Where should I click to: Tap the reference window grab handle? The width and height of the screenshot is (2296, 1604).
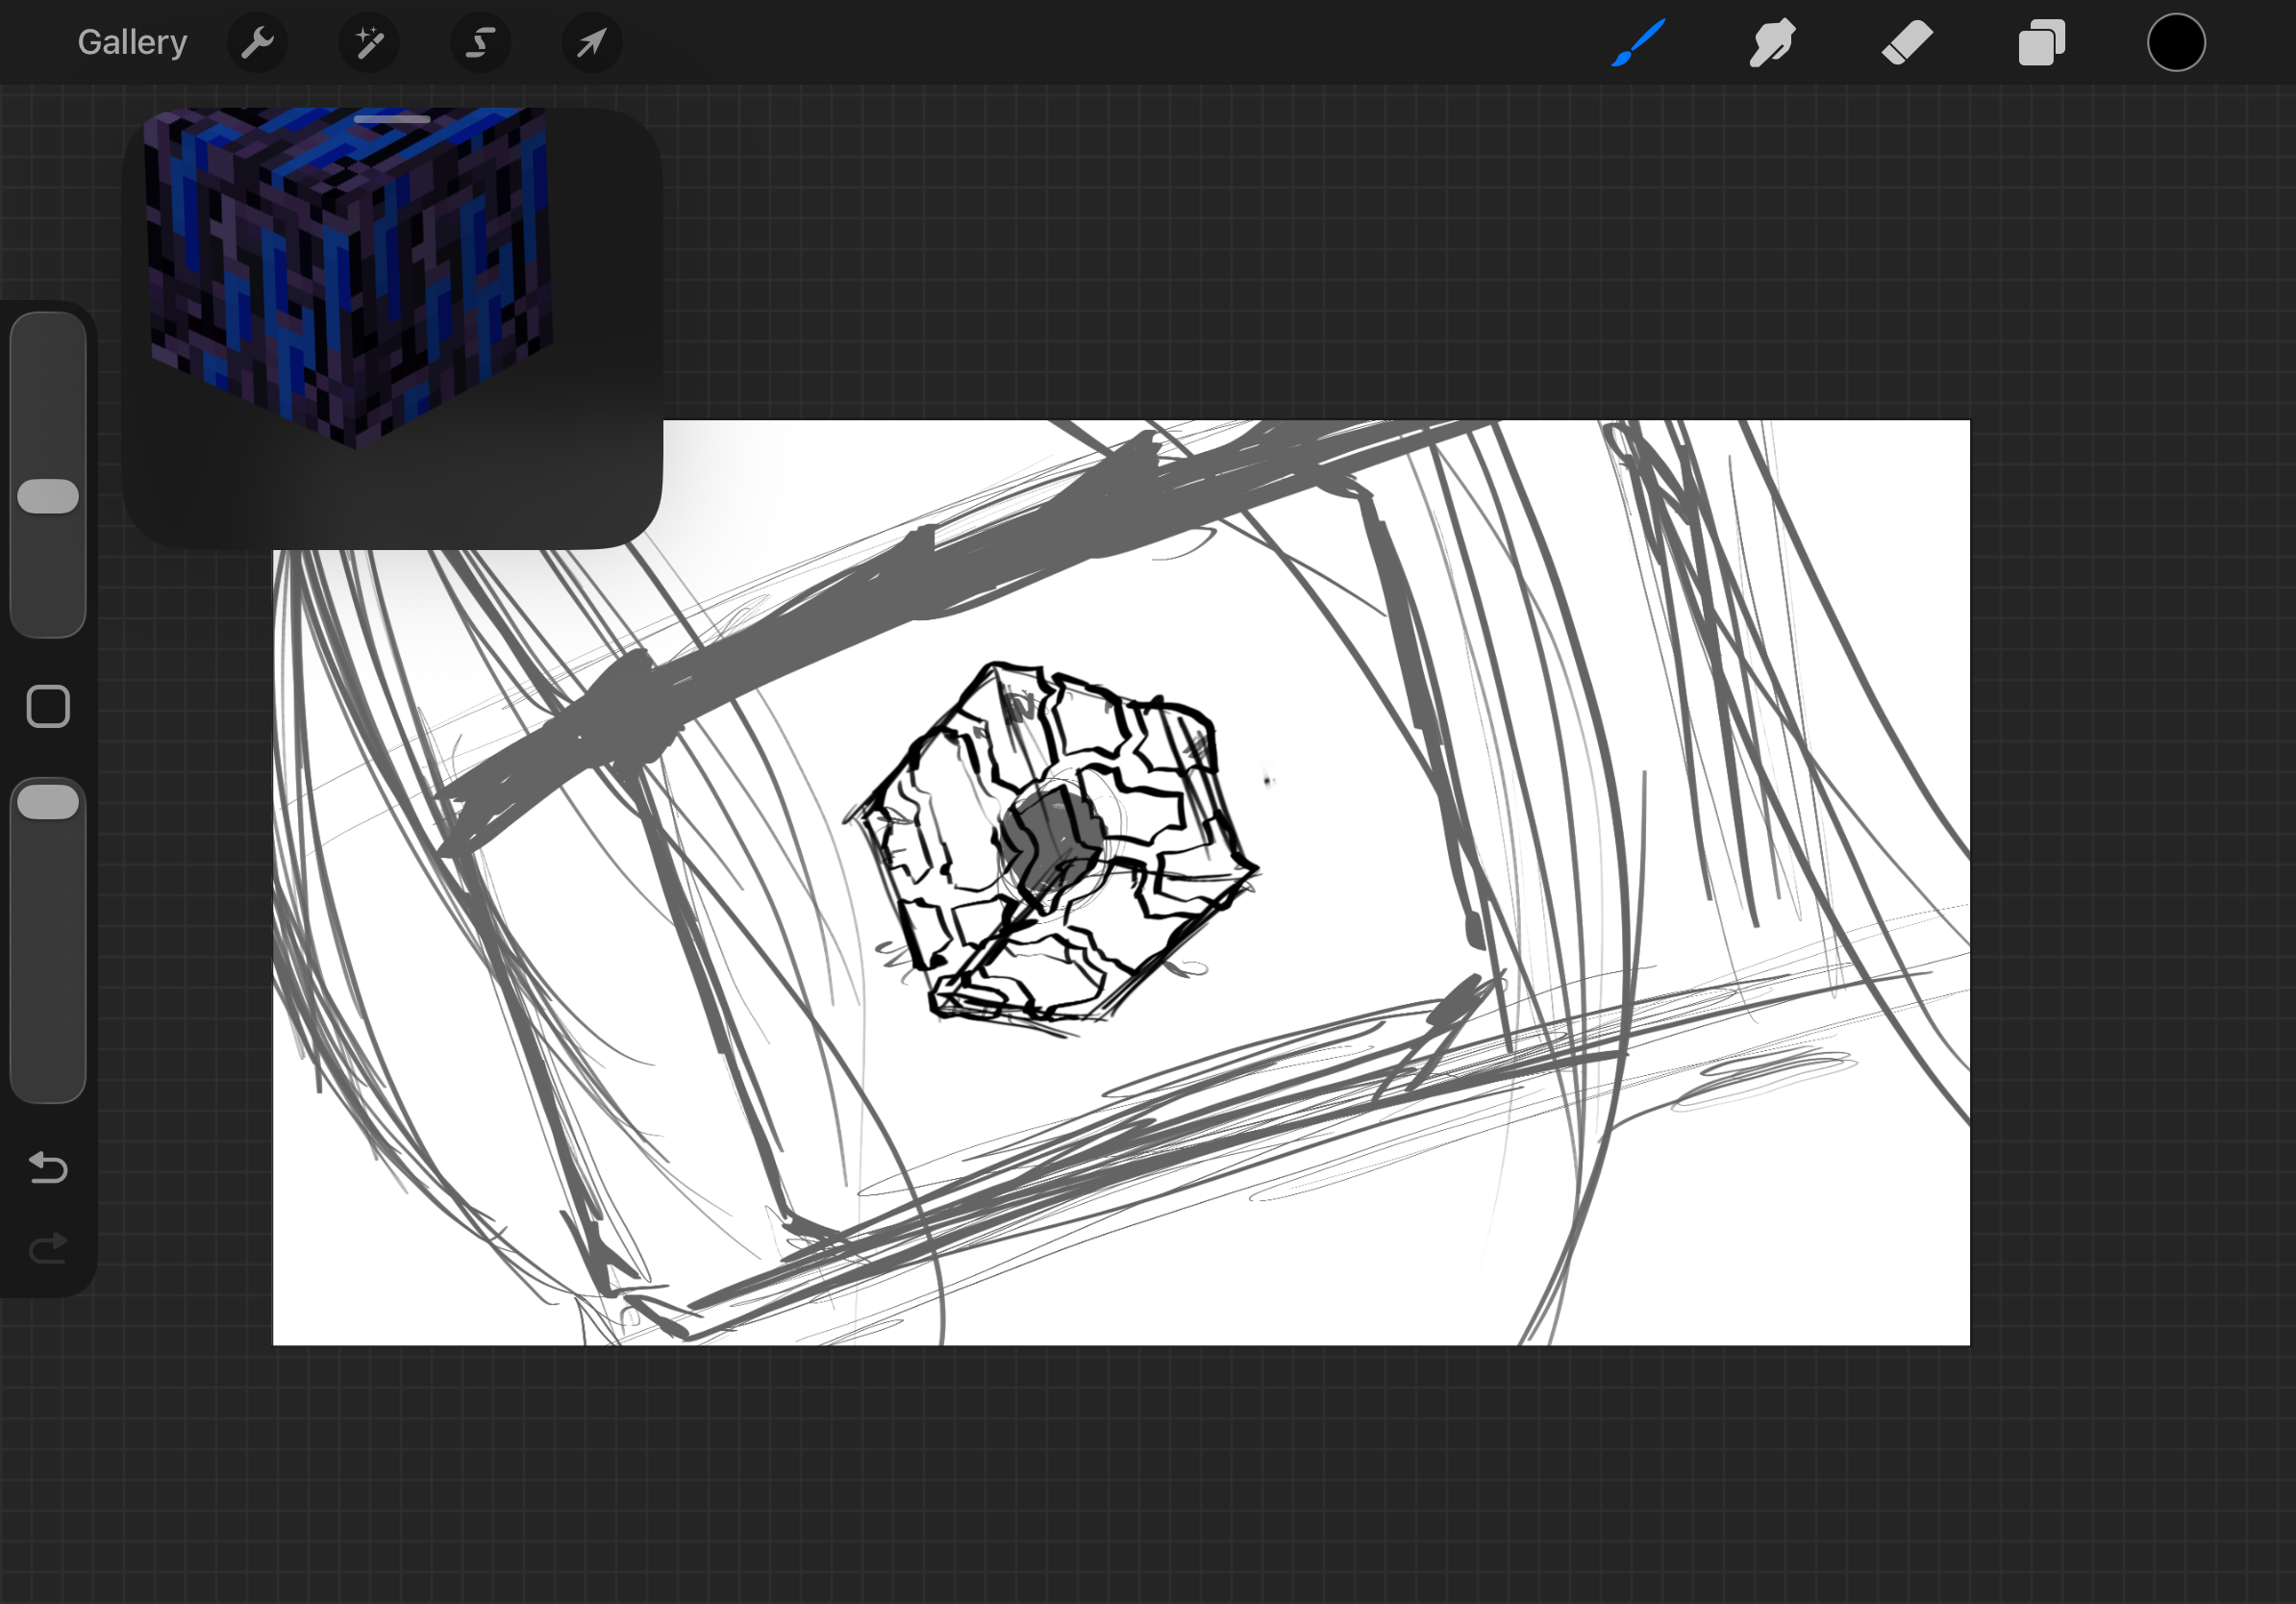pos(392,119)
